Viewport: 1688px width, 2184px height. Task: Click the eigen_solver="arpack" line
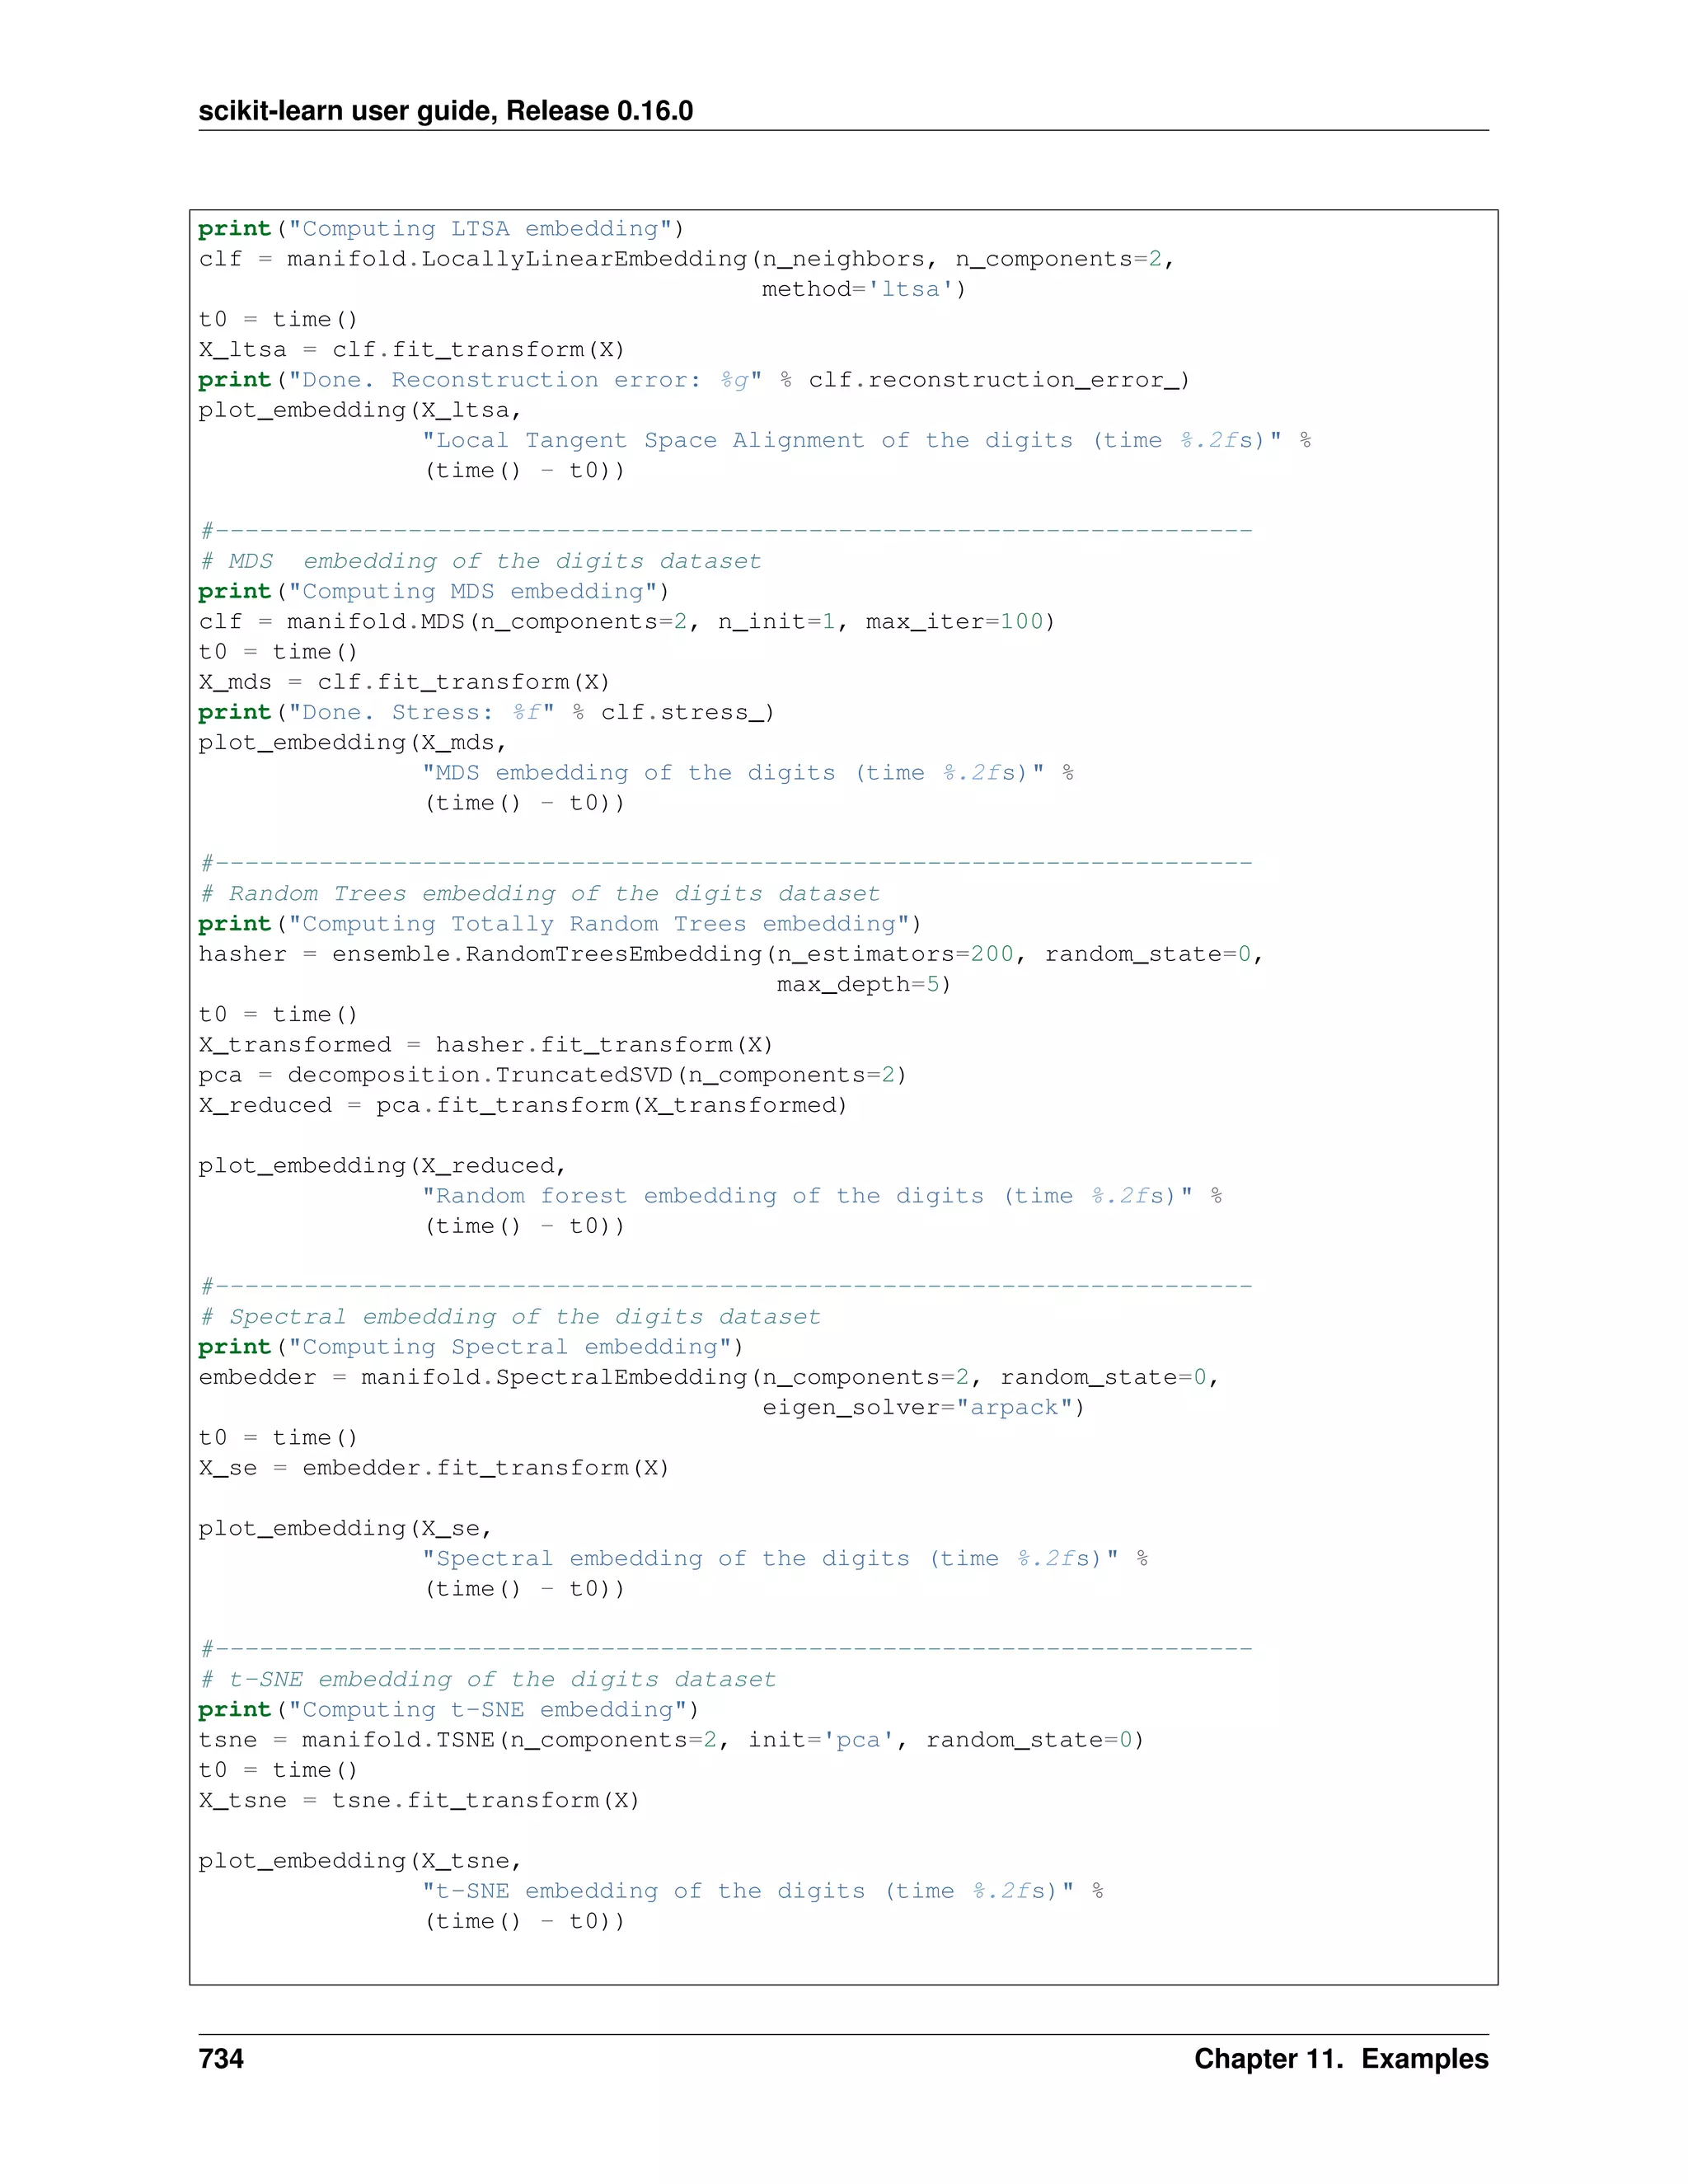[x=923, y=1408]
